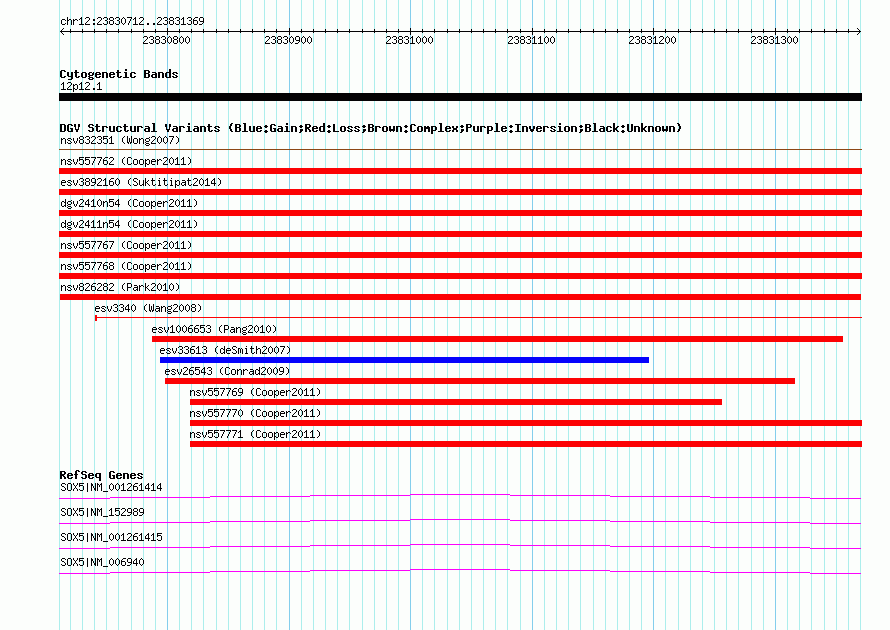This screenshot has height=630, width=890.
Task: Click the red bar for nsv557769
Action: (456, 402)
